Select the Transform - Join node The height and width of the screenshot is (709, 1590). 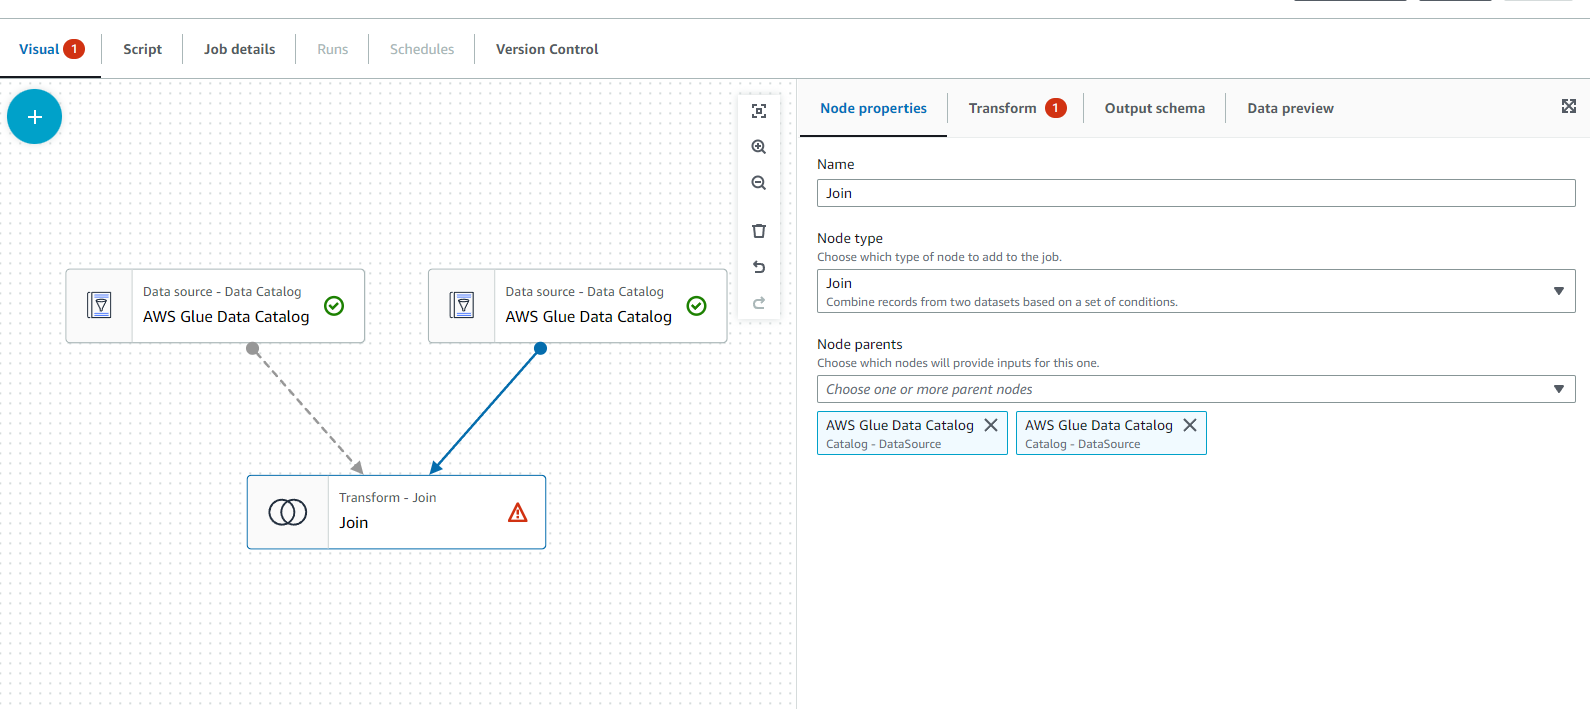point(397,512)
